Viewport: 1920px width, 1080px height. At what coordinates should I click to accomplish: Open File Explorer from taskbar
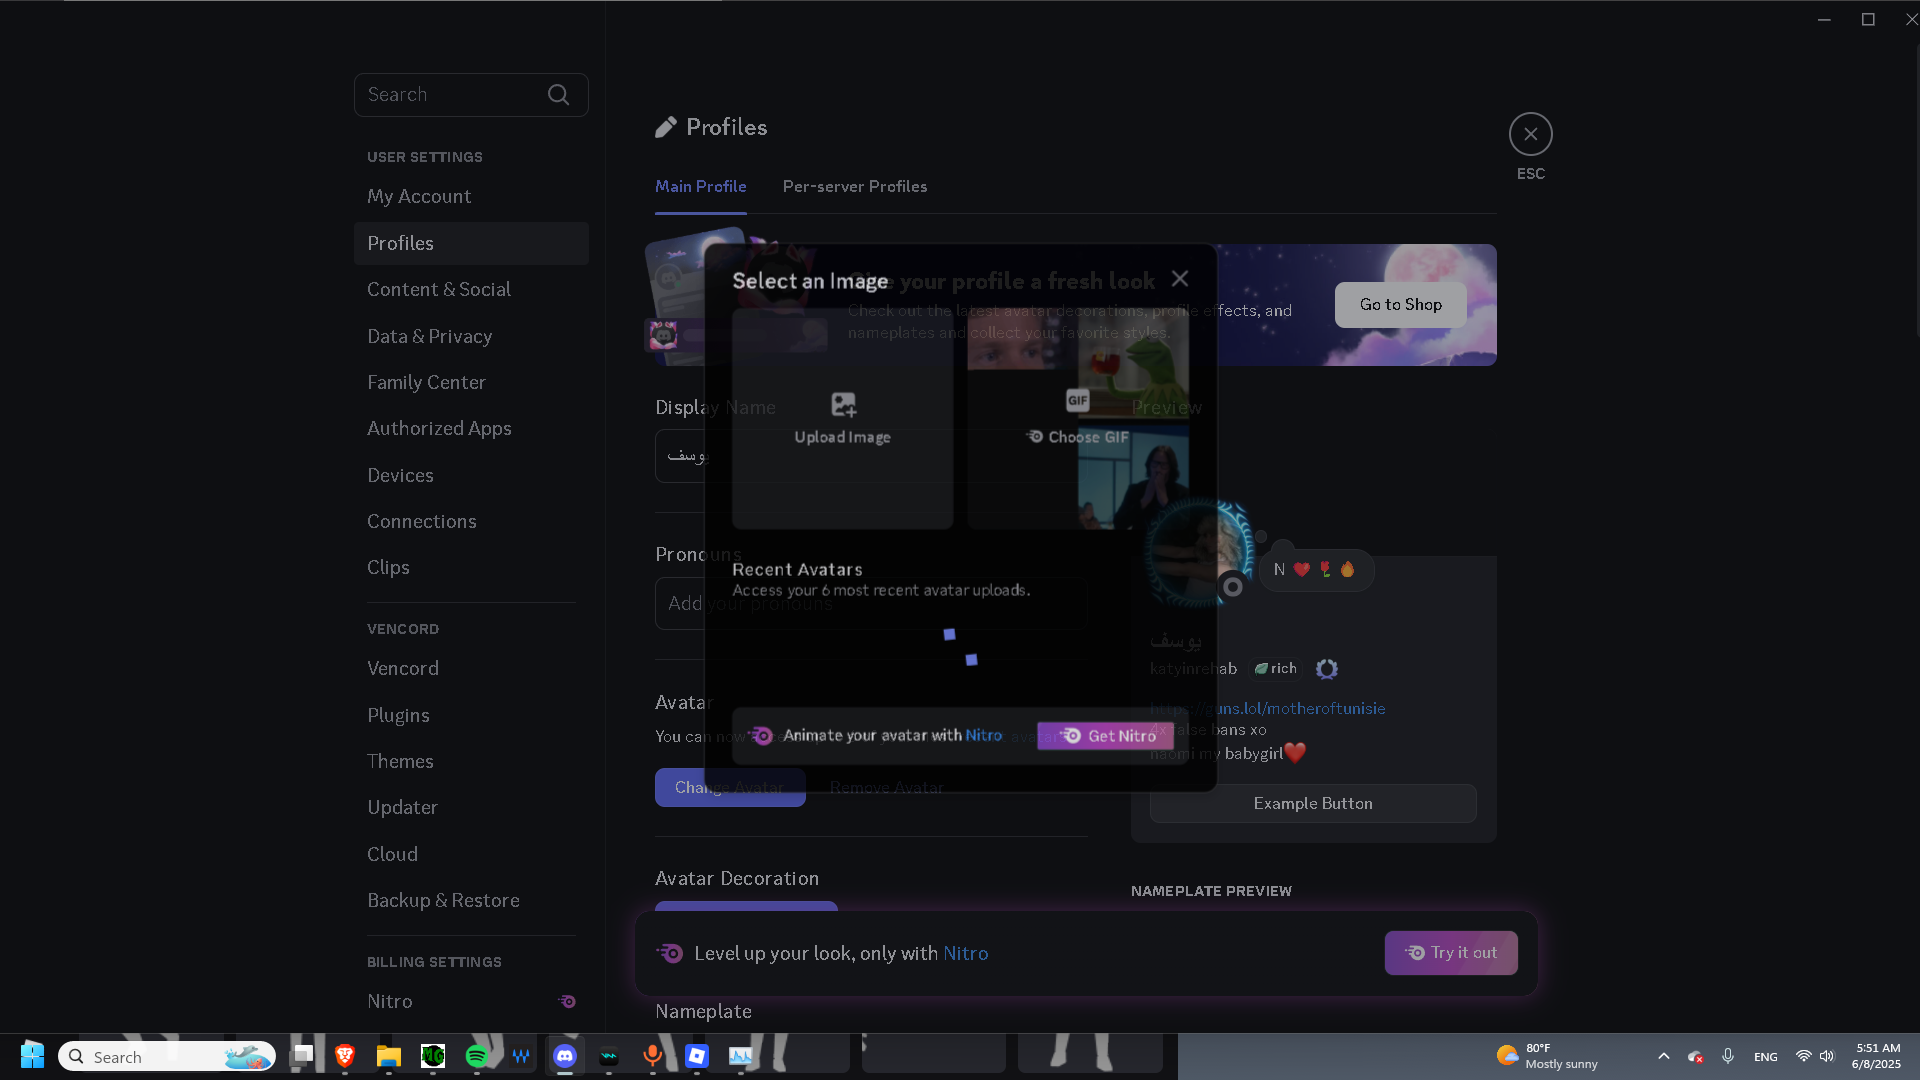point(389,1056)
